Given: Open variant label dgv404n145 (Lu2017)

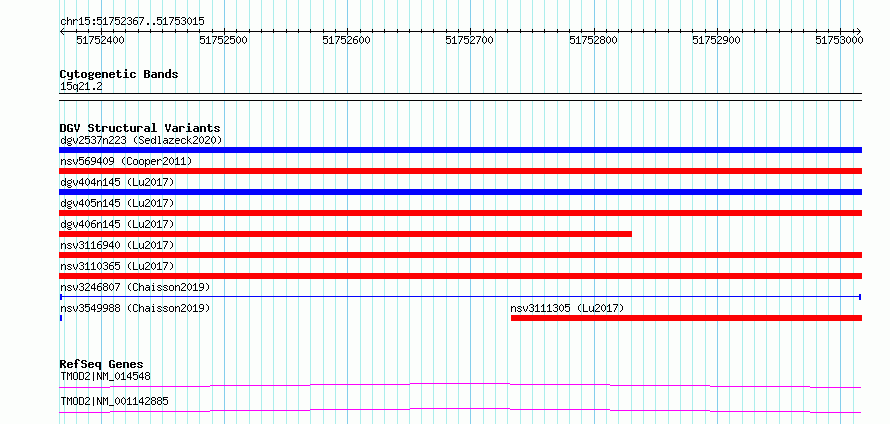Looking at the screenshot, I should 117,182.
